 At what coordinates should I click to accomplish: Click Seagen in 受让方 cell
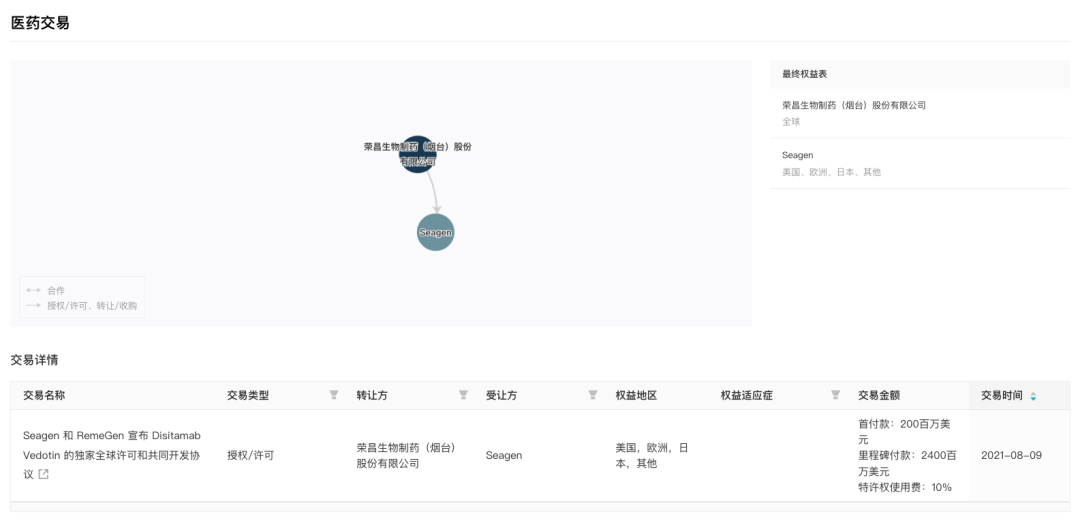[503, 455]
